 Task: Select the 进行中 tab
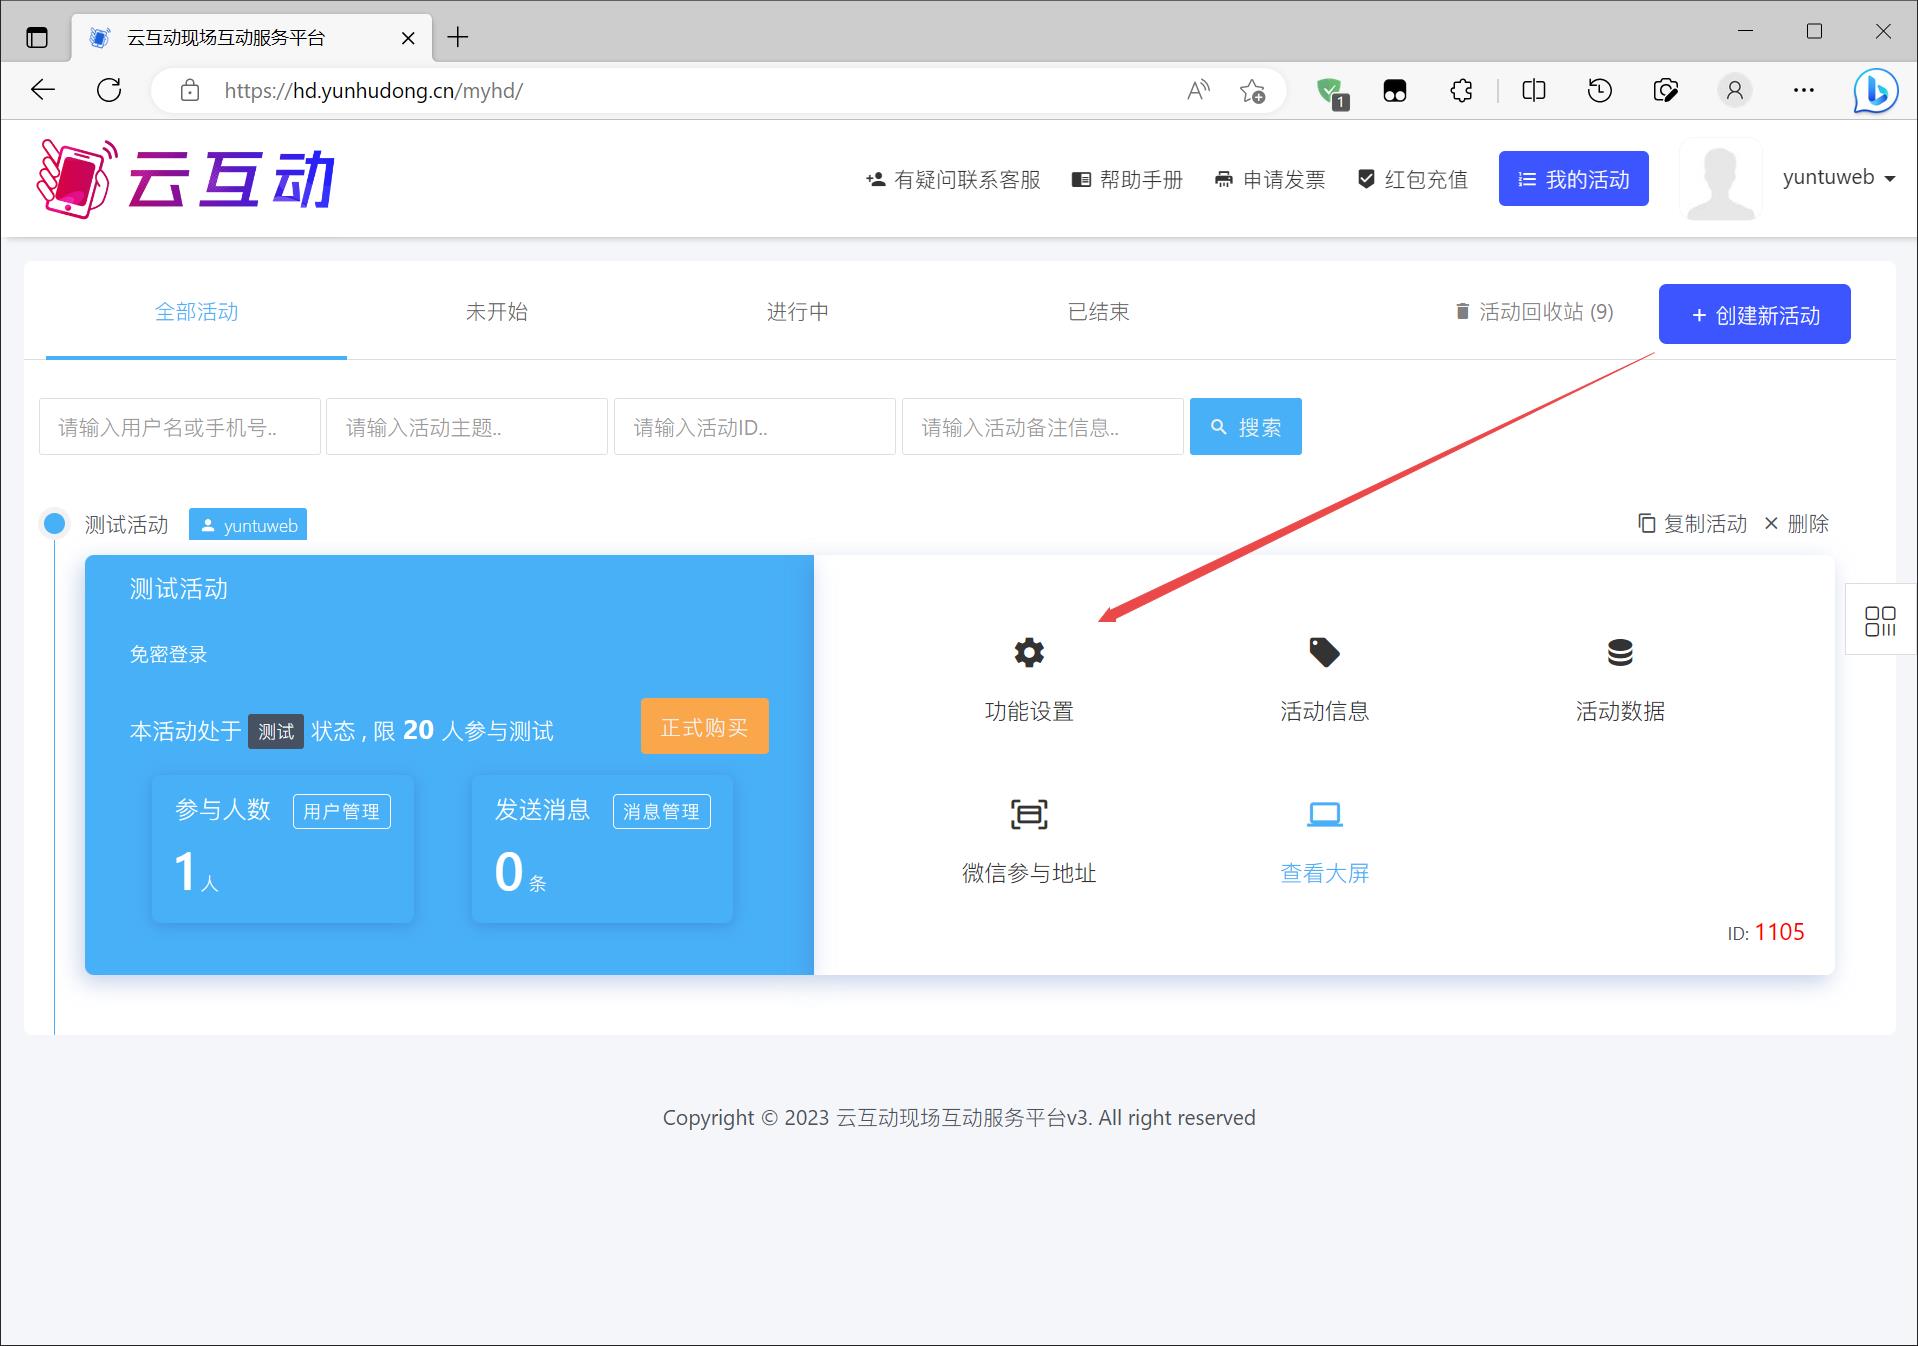coord(797,312)
